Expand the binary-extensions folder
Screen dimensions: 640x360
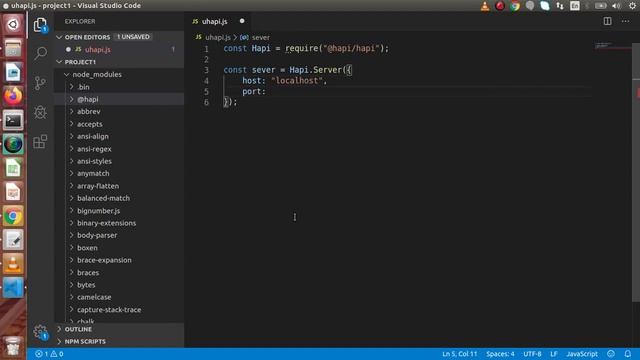[72, 223]
